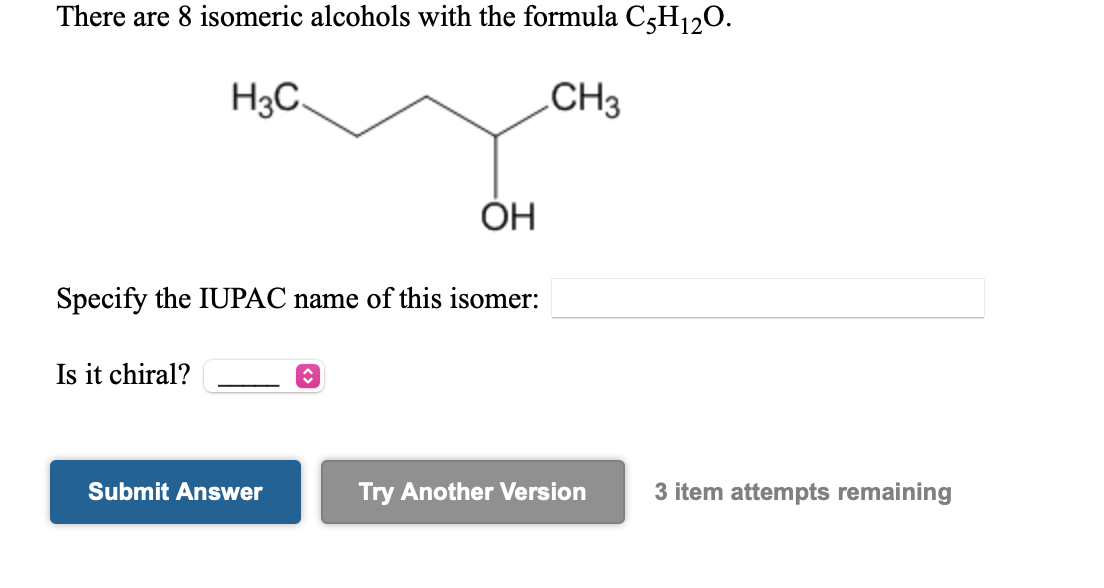Expand the "Is it chiral?" selector

click(x=264, y=376)
